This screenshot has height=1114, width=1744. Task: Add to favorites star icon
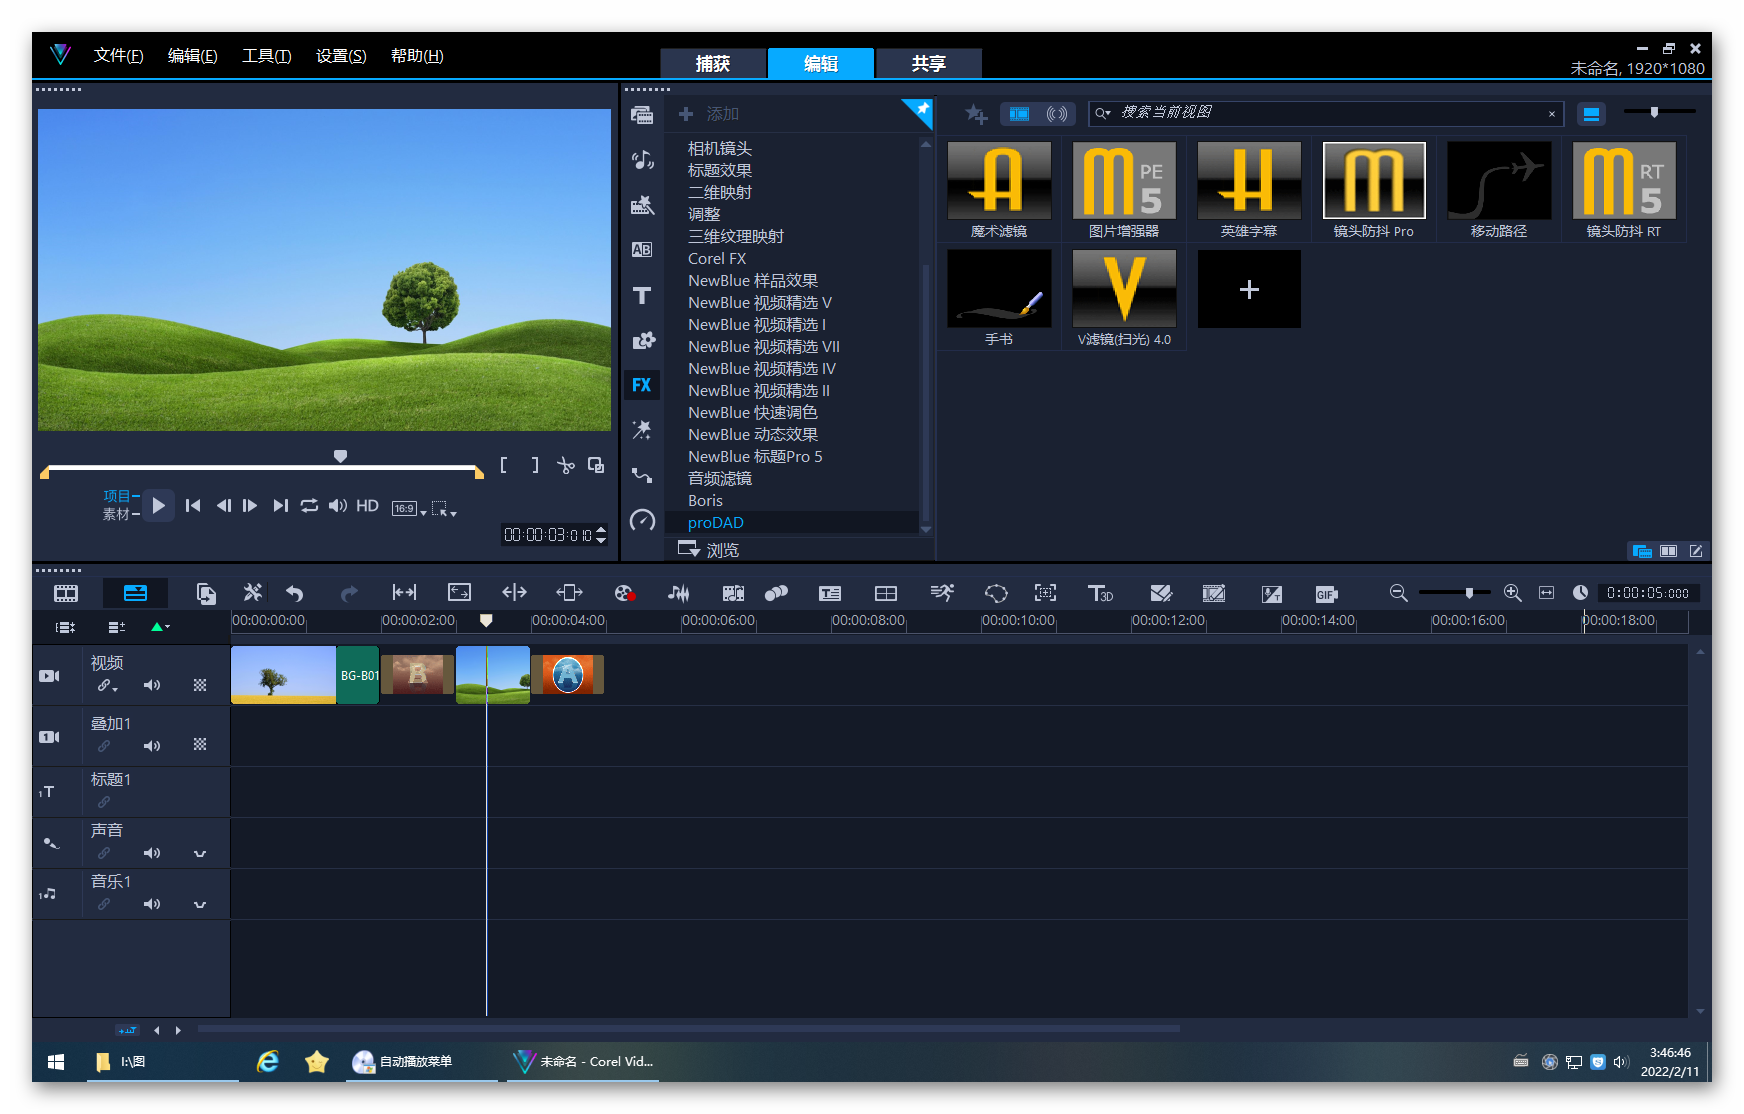(976, 114)
